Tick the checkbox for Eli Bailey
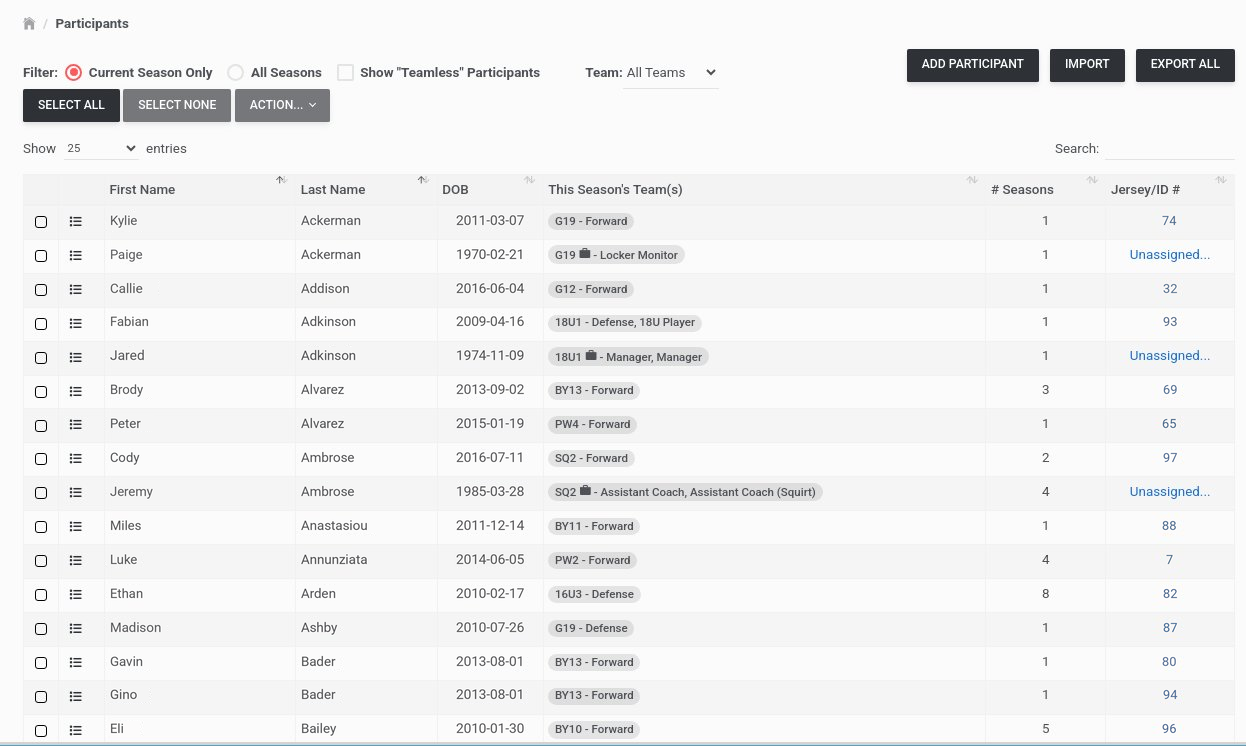This screenshot has height=746, width=1246. coord(41,730)
